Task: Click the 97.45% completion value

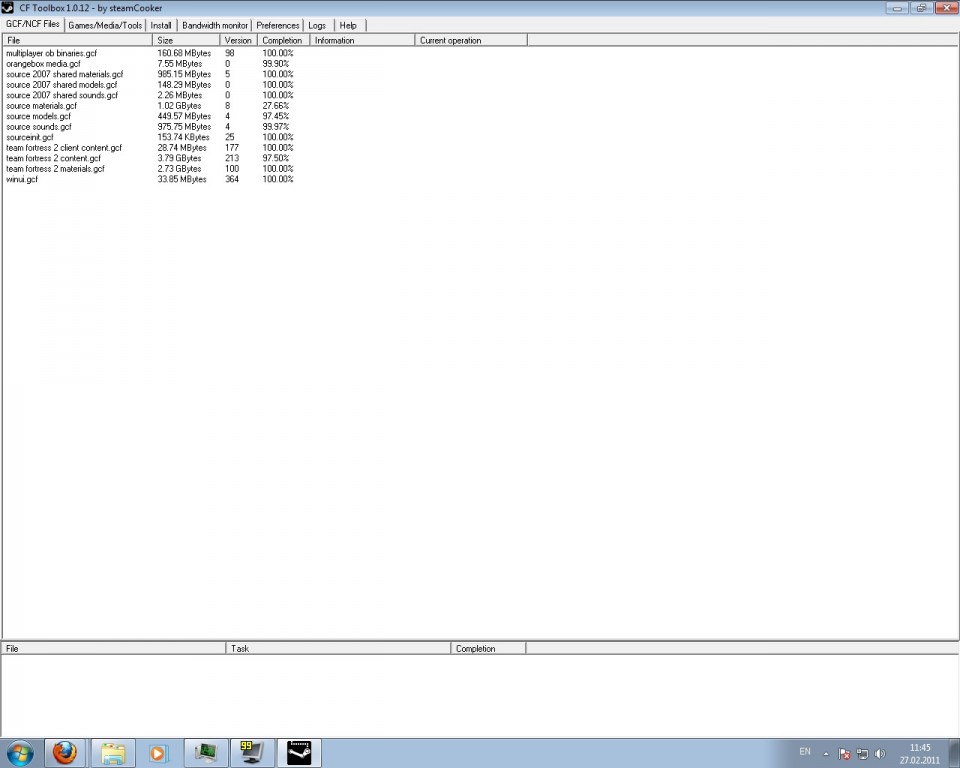Action: 276,116
